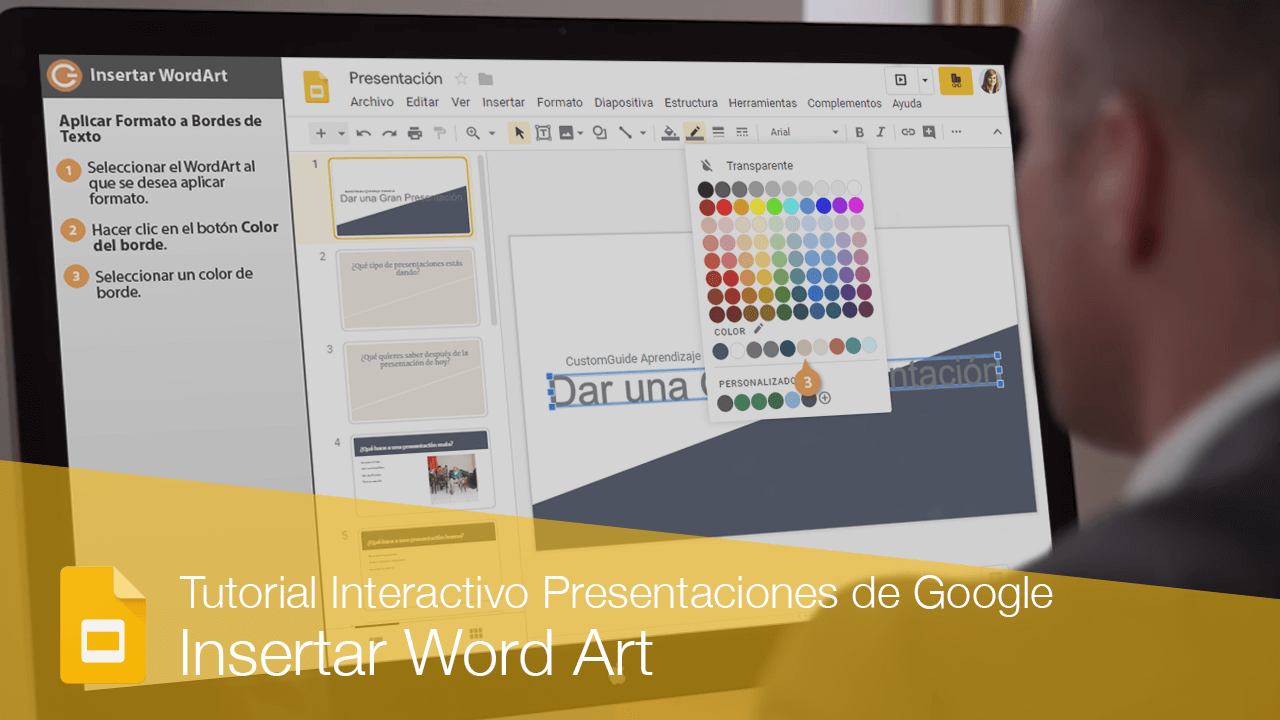Click the CustomGuide logo in sidebar
Image resolution: width=1280 pixels, height=720 pixels.
coord(65,75)
